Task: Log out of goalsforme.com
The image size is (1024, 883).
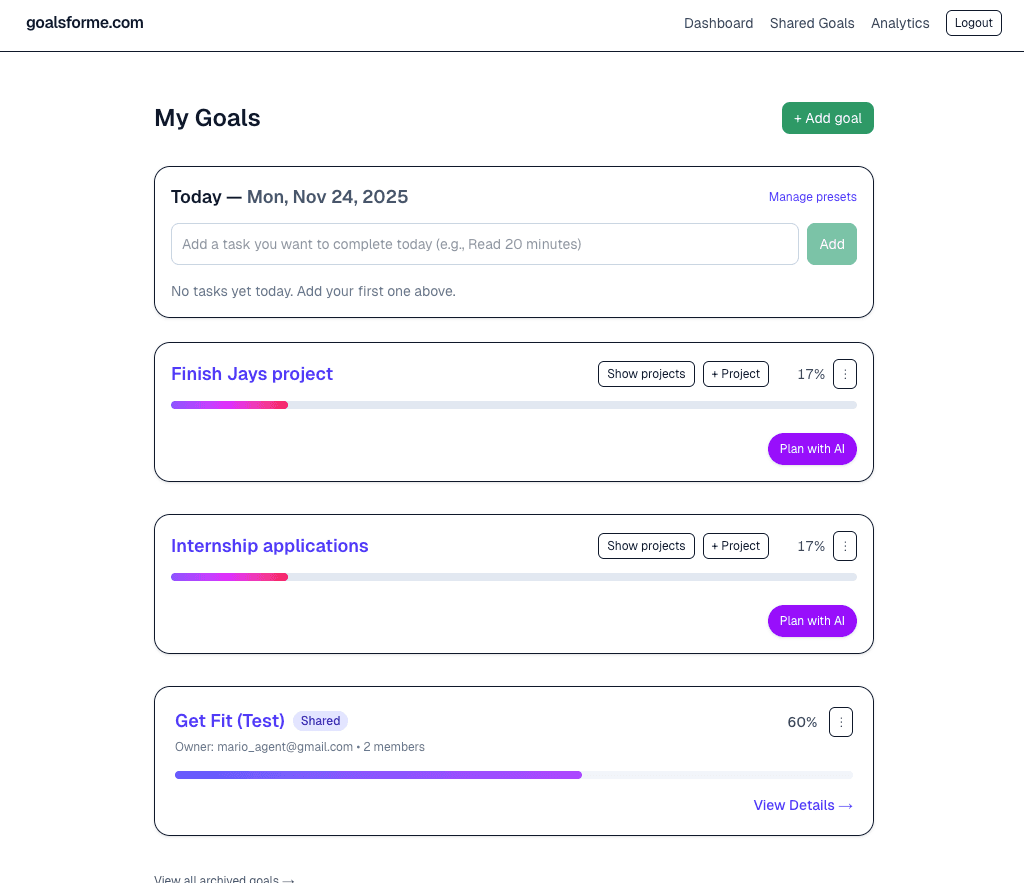Action: click(x=973, y=22)
